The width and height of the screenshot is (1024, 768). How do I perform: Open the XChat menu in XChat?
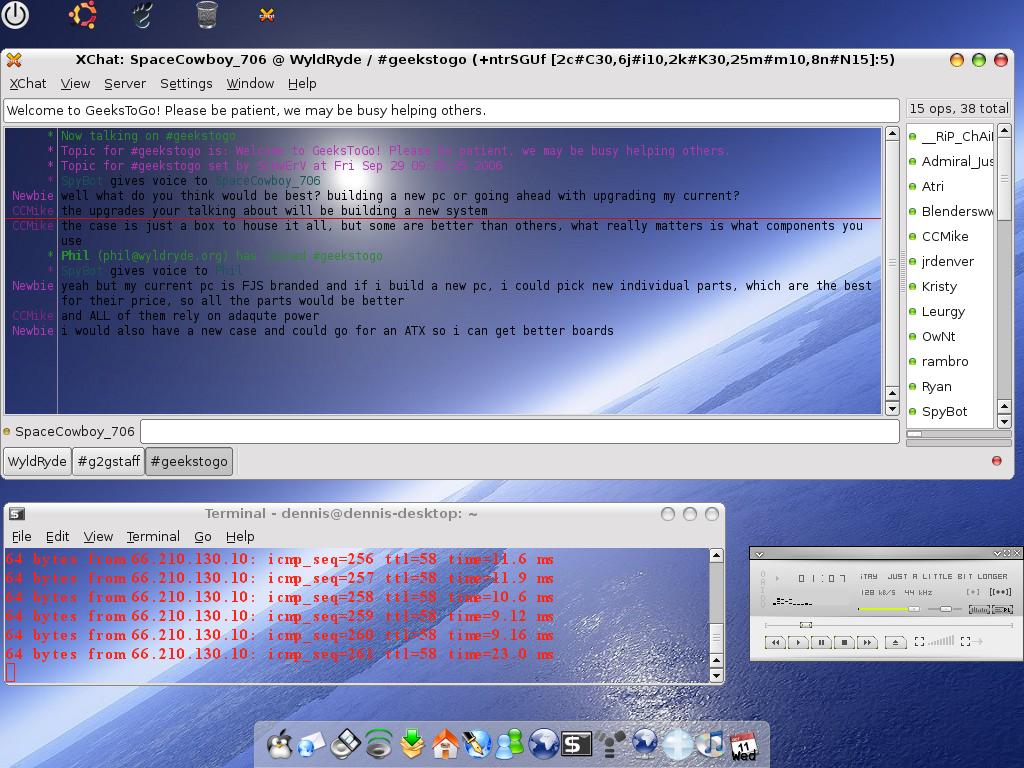(x=27, y=84)
